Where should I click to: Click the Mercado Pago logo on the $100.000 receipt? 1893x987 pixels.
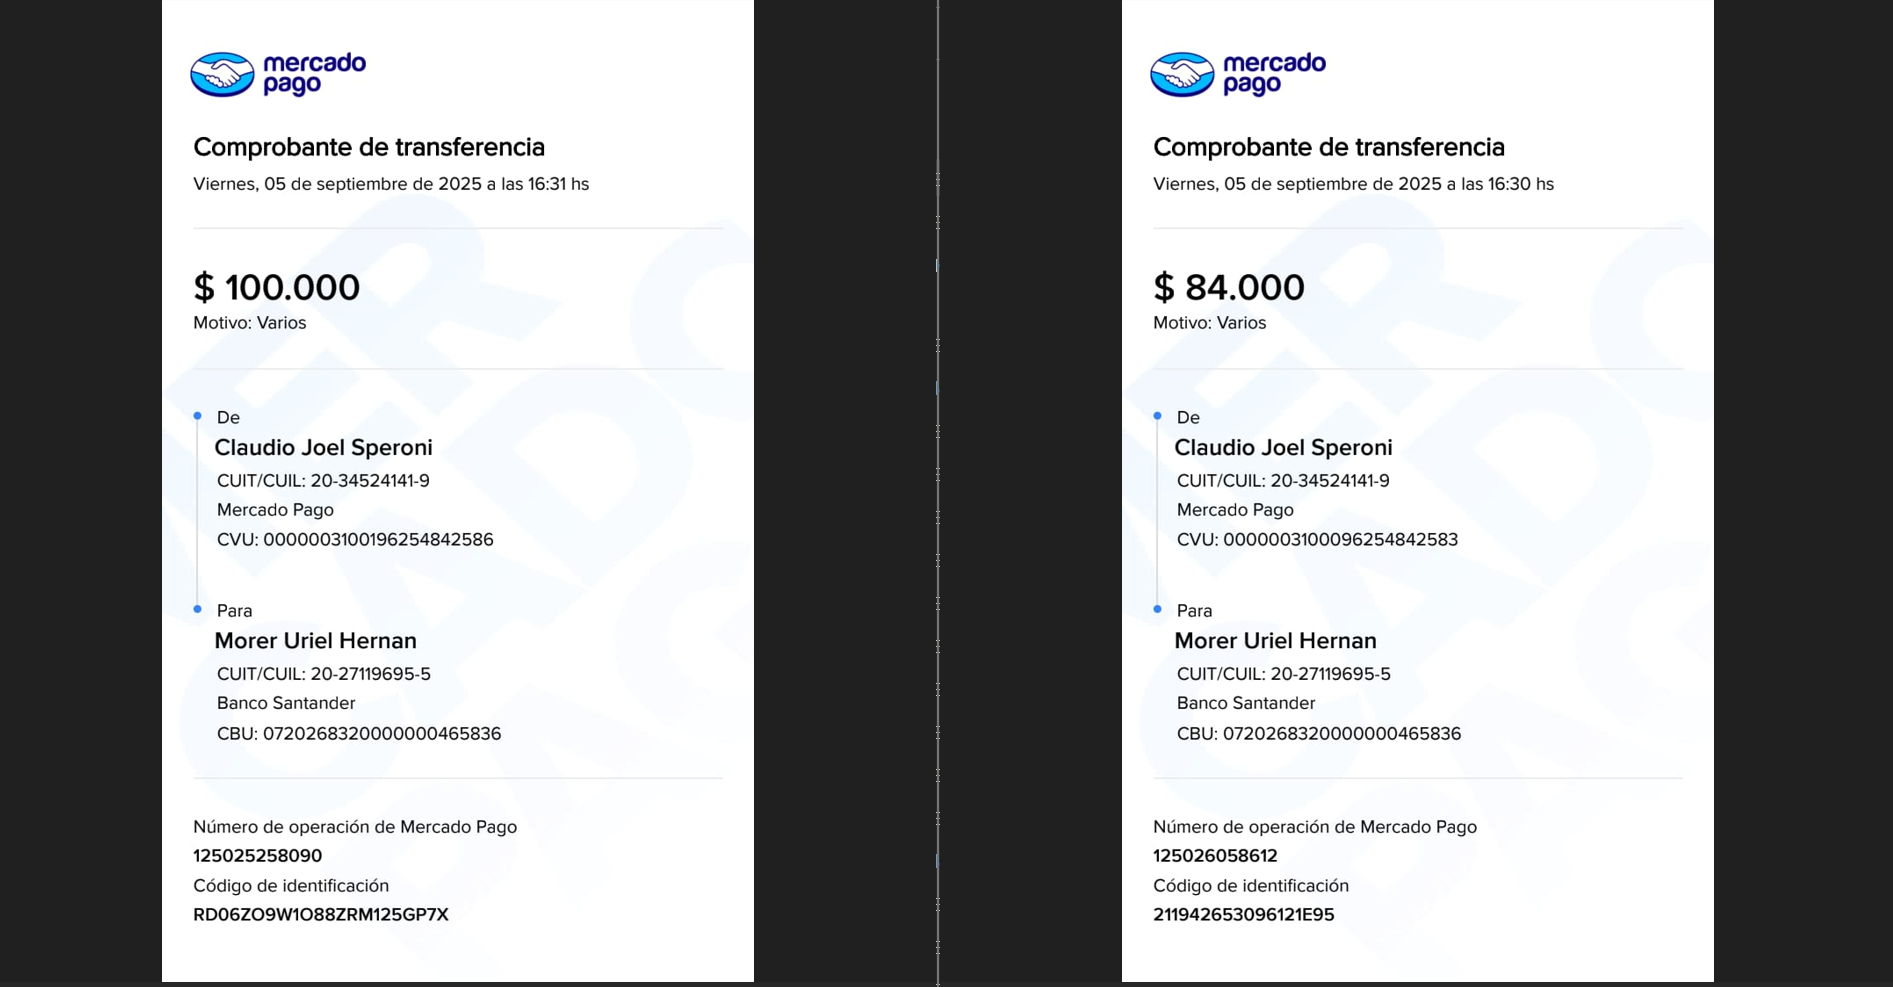click(278, 74)
